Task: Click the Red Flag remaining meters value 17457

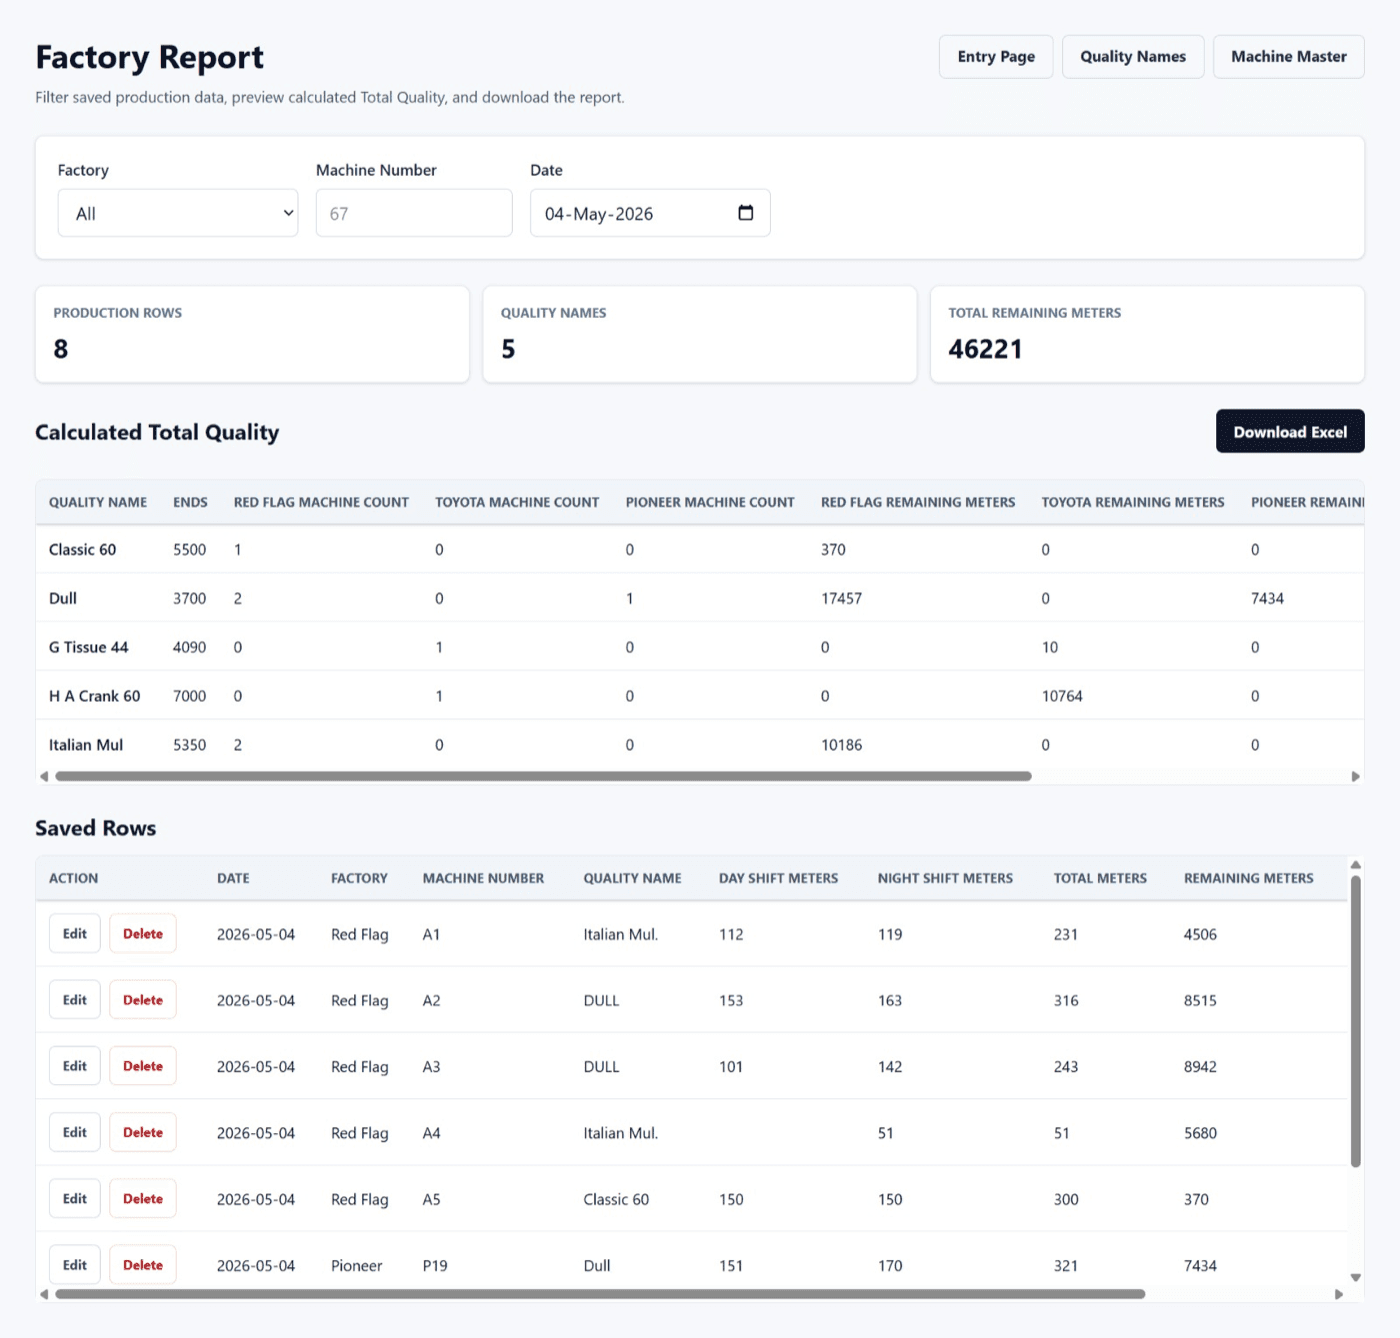Action: [x=841, y=598]
